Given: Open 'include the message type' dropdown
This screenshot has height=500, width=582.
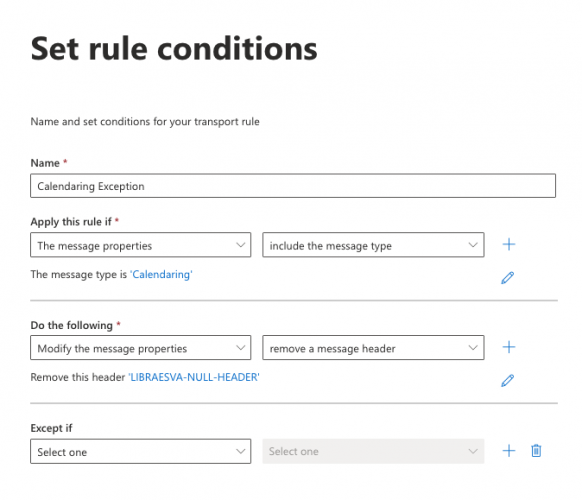Looking at the screenshot, I should 373,245.
